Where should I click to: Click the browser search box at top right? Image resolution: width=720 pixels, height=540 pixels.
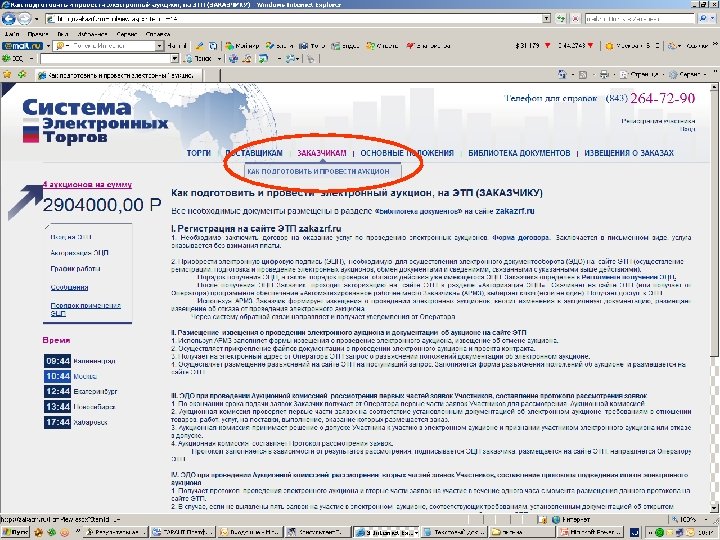(640, 19)
